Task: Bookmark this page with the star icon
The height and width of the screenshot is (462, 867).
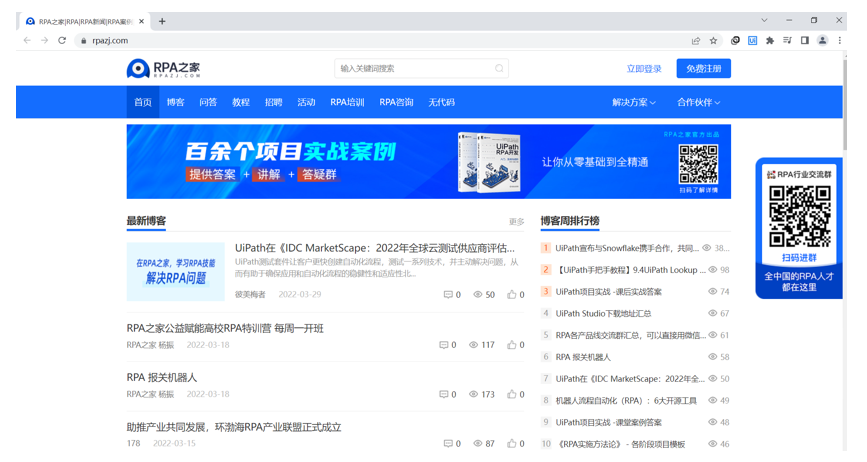Action: [713, 40]
